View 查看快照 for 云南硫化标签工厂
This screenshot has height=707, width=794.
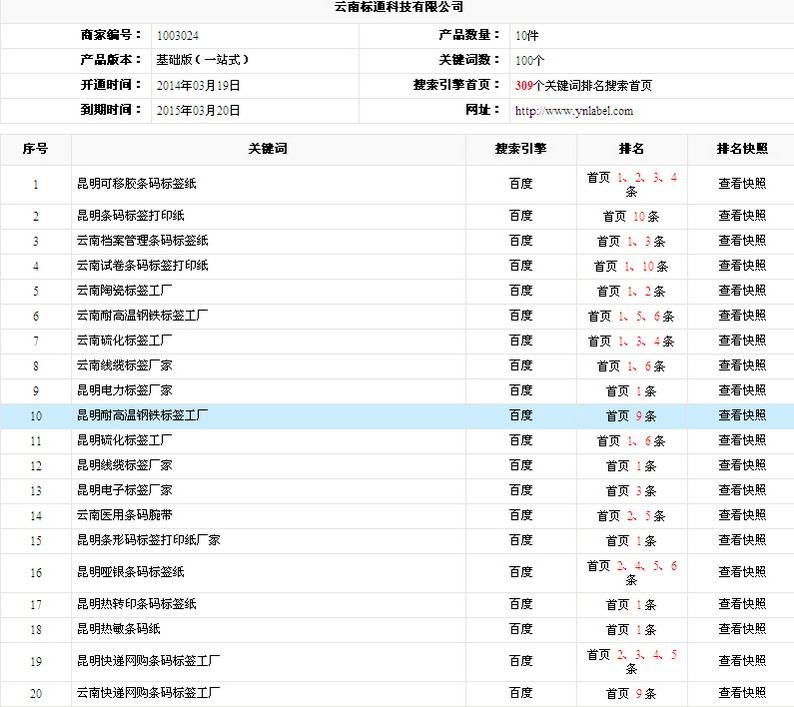tap(742, 340)
